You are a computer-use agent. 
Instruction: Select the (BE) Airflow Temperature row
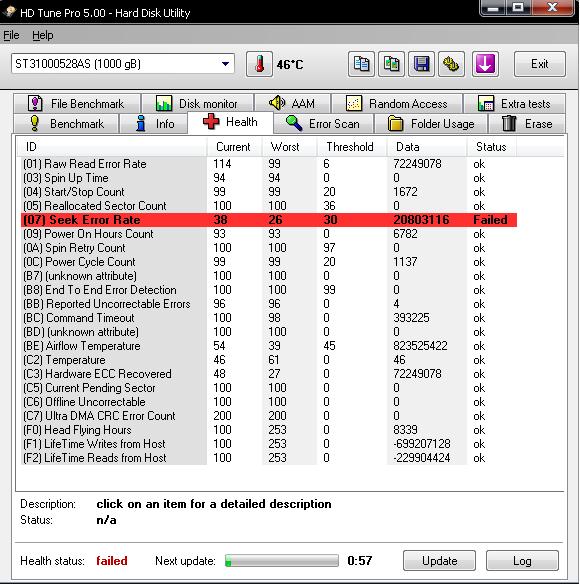(x=269, y=346)
